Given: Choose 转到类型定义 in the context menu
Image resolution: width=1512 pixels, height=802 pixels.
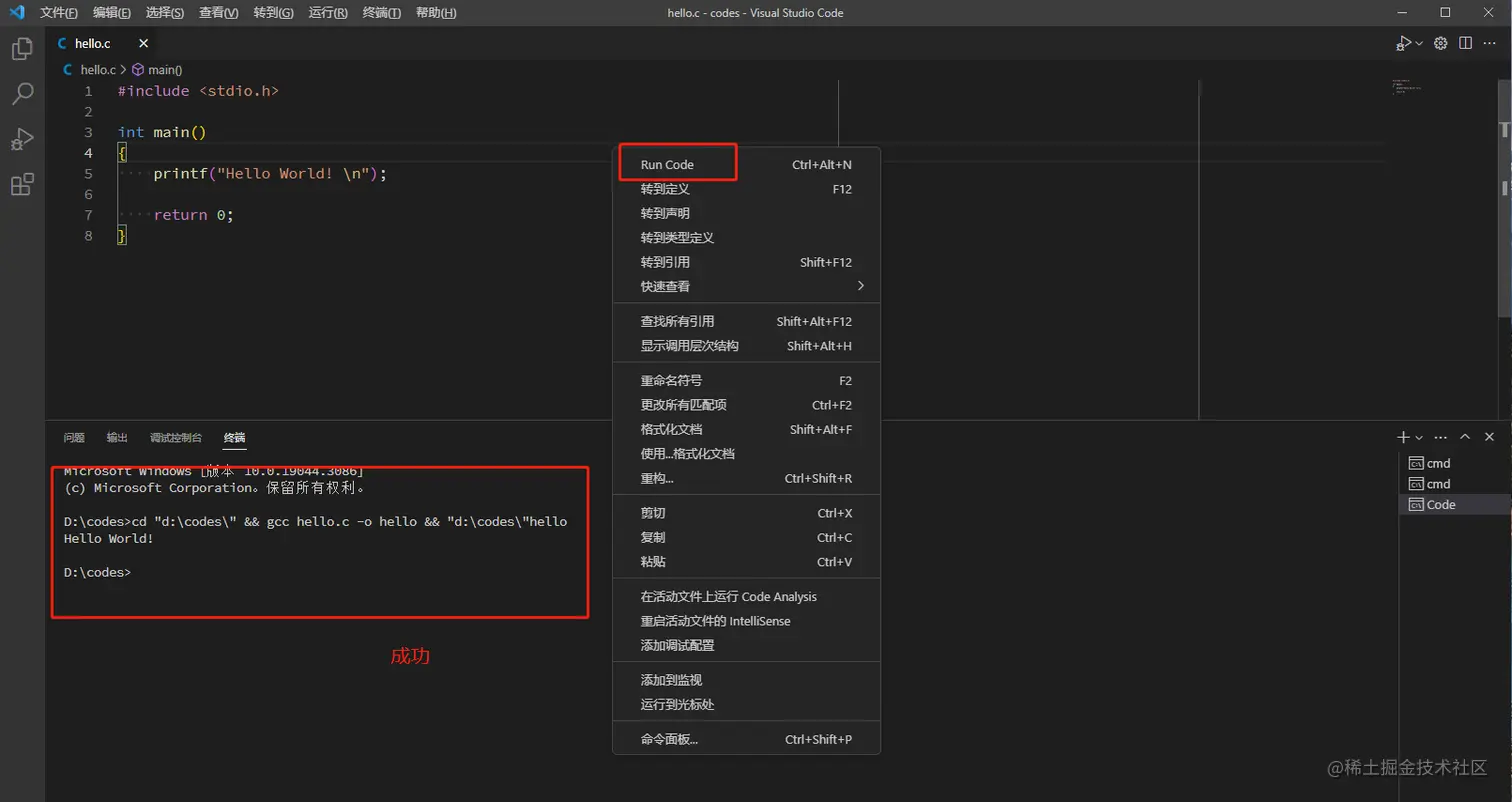Looking at the screenshot, I should (746, 238).
